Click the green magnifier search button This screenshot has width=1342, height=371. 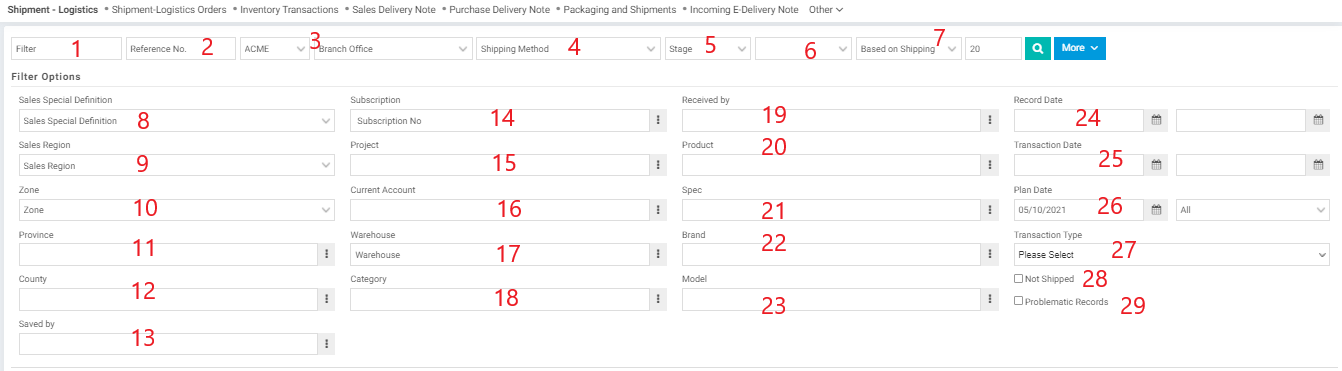(1038, 48)
